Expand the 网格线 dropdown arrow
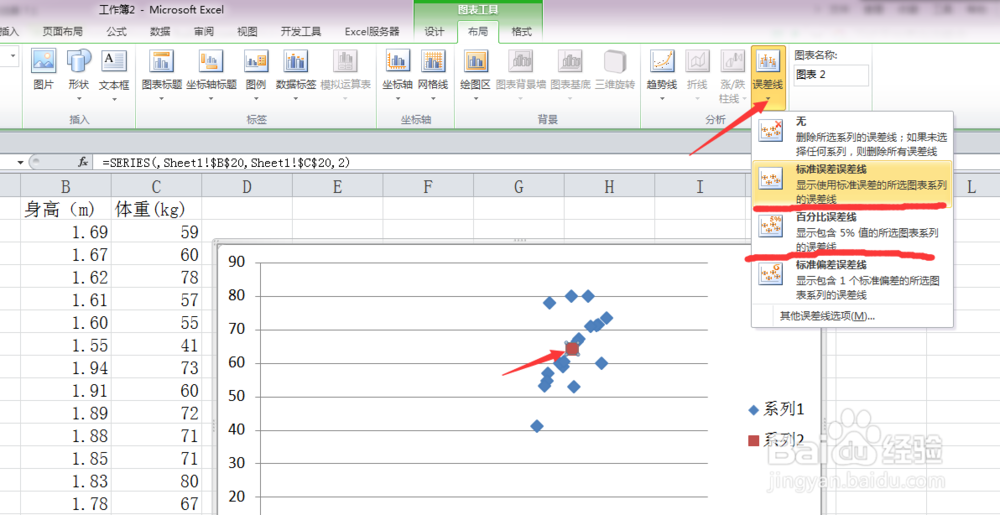Image resolution: width=1000 pixels, height=515 pixels. (x=433, y=99)
